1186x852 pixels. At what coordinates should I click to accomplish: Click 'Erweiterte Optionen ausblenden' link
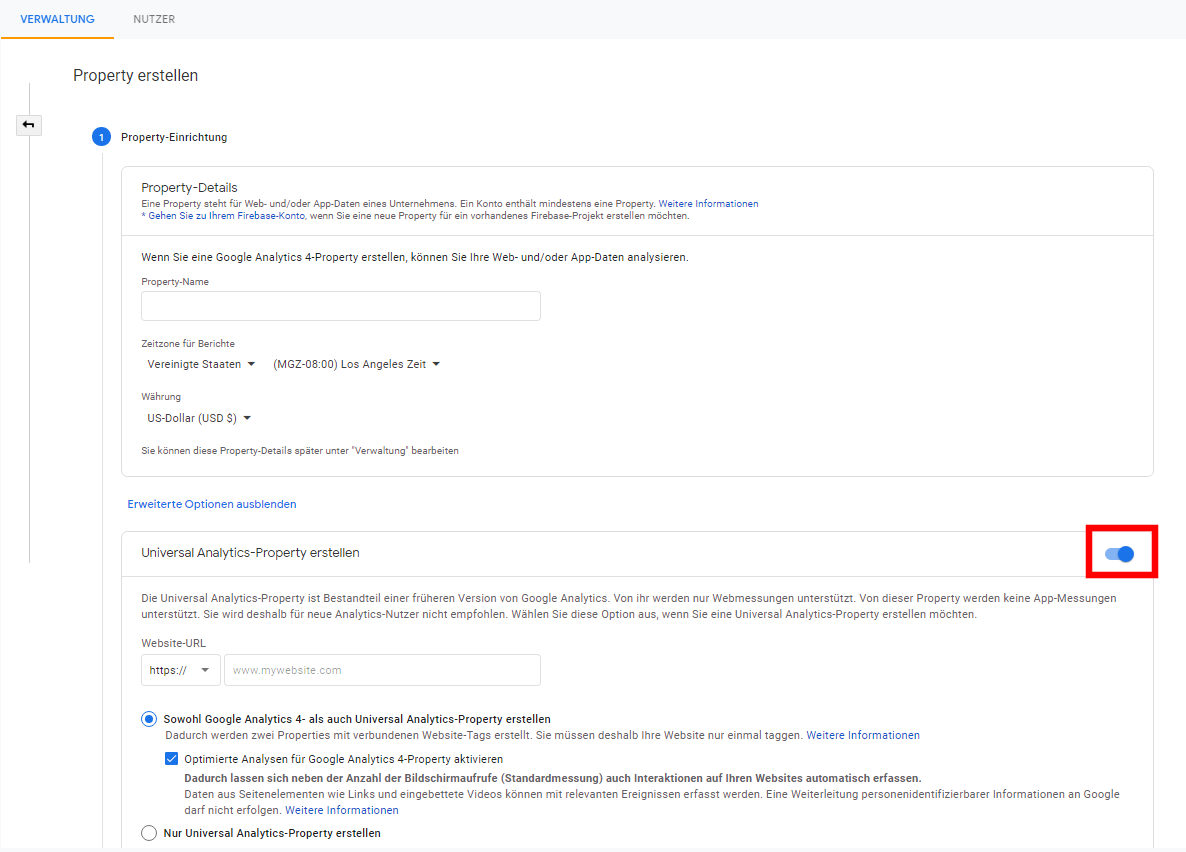point(212,504)
